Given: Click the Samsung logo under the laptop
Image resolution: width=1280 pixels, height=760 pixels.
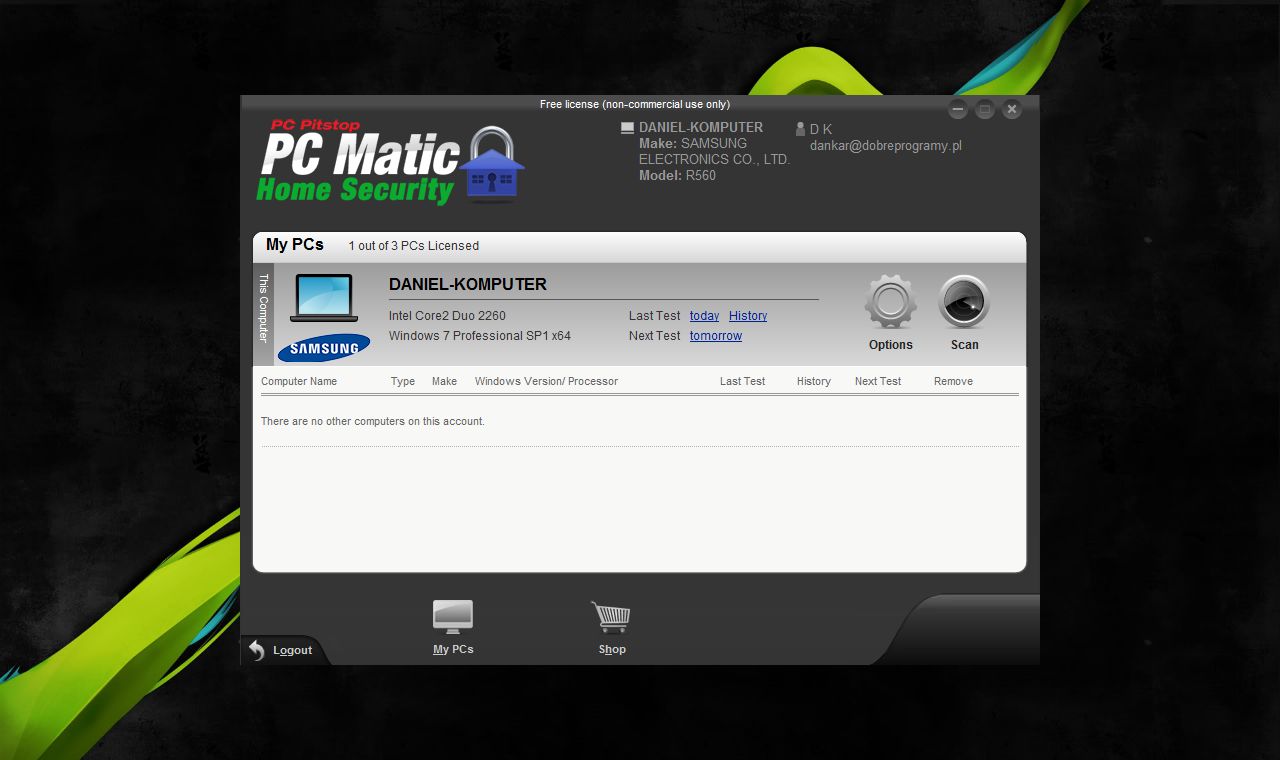Looking at the screenshot, I should [323, 349].
